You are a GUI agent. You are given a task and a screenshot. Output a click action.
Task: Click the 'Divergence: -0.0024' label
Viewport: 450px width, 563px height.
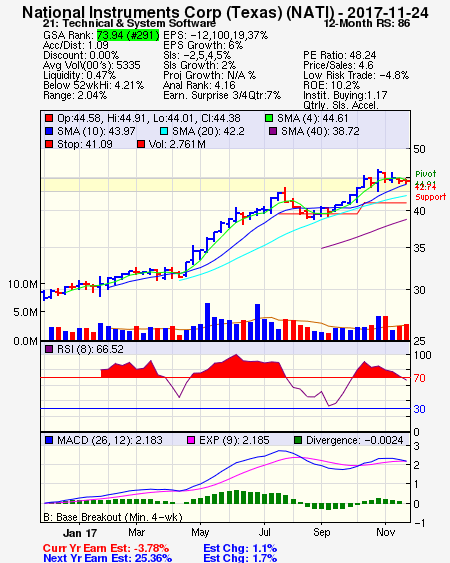[354, 440]
